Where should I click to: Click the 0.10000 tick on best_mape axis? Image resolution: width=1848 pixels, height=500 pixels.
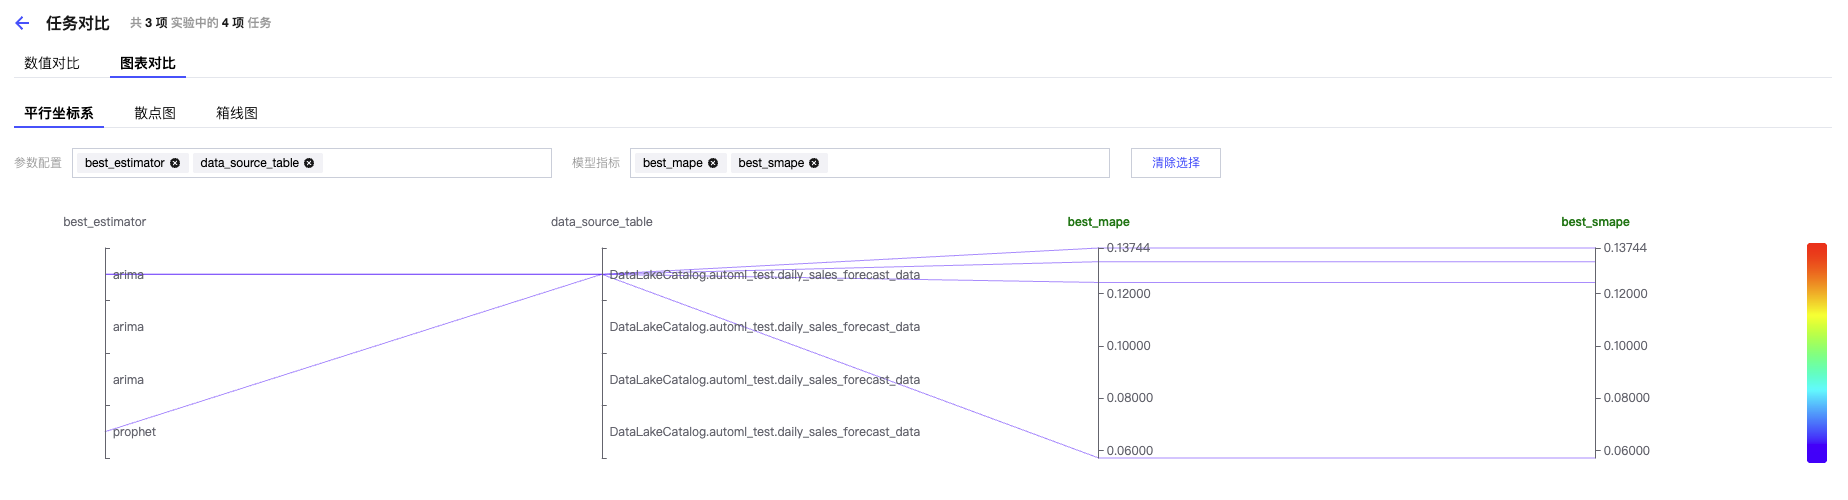(1128, 346)
